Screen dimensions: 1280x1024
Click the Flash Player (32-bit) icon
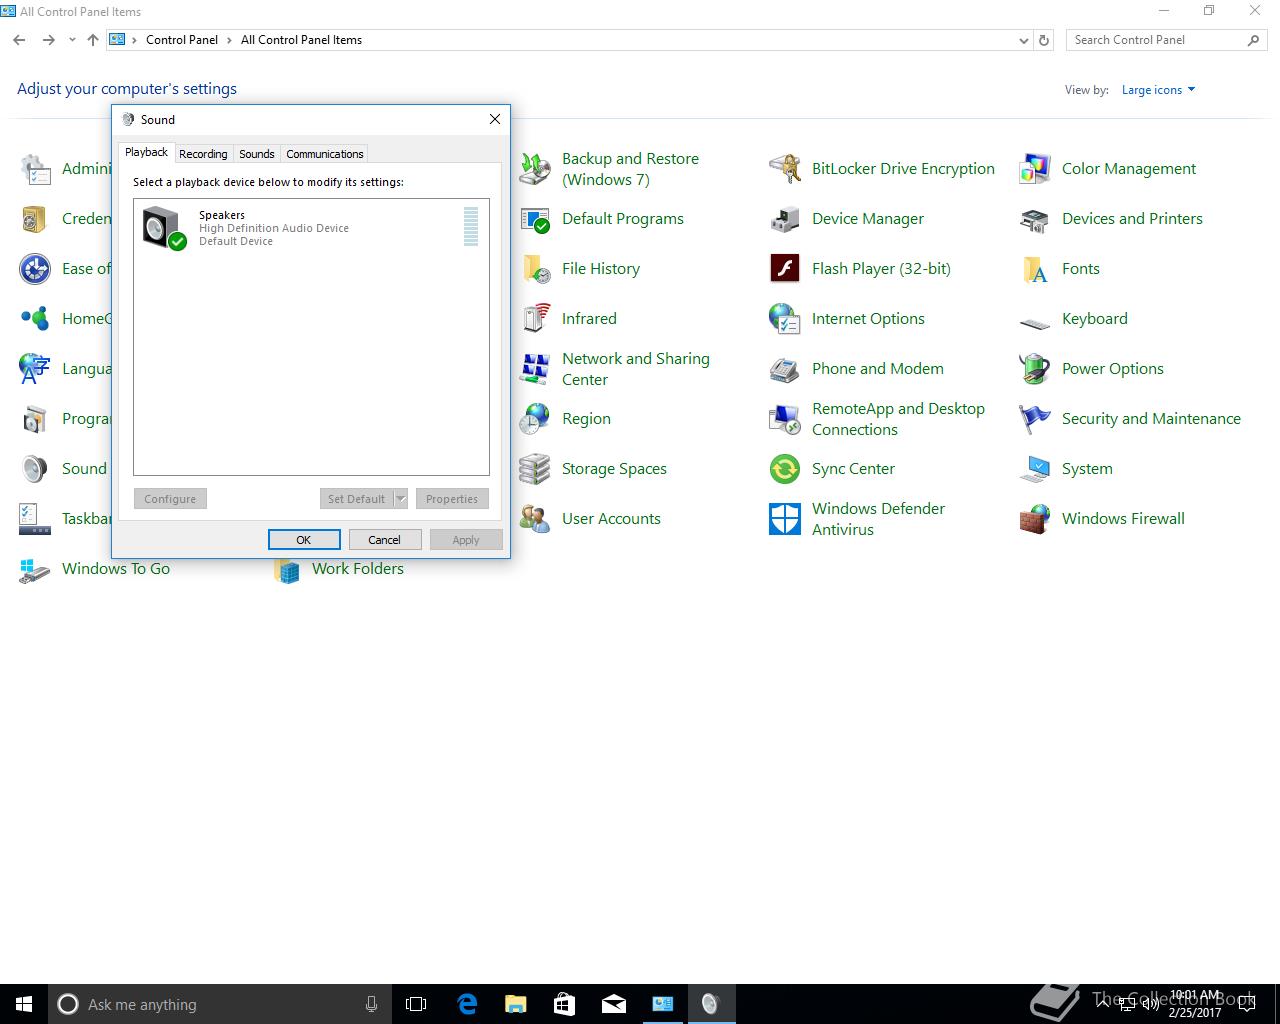[x=785, y=269]
